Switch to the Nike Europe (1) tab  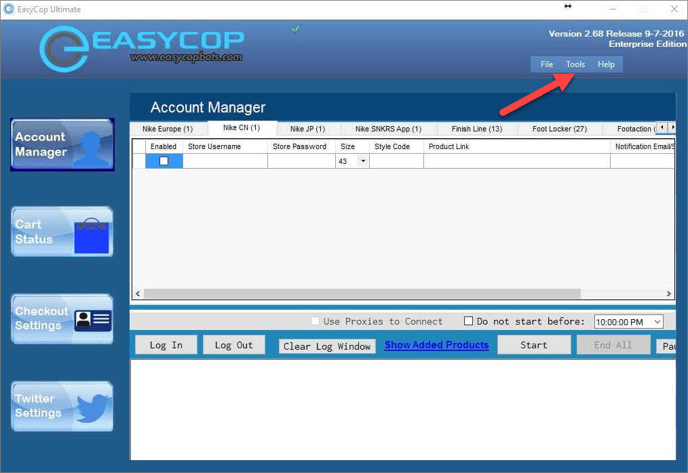point(168,129)
